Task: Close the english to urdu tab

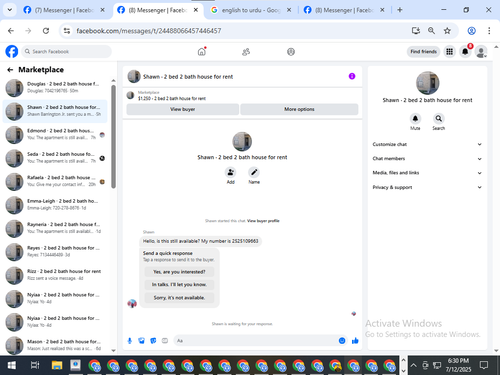Action: coord(289,10)
